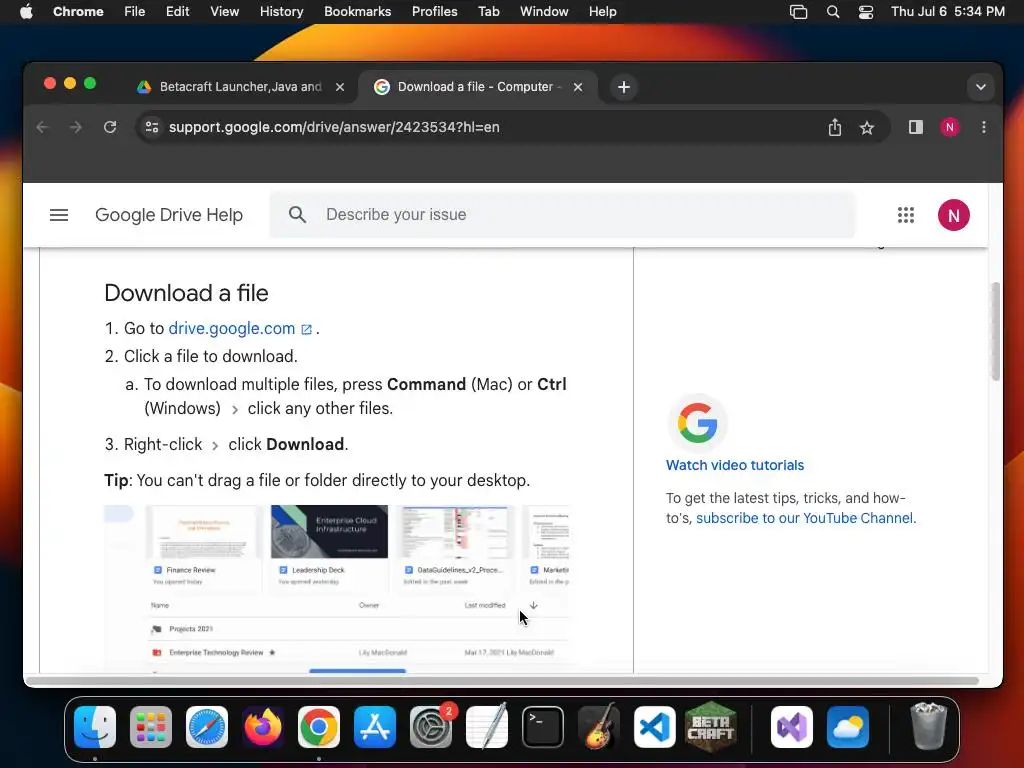The height and width of the screenshot is (768, 1024).
Task: Open Terminal from the Dock
Action: [543, 727]
